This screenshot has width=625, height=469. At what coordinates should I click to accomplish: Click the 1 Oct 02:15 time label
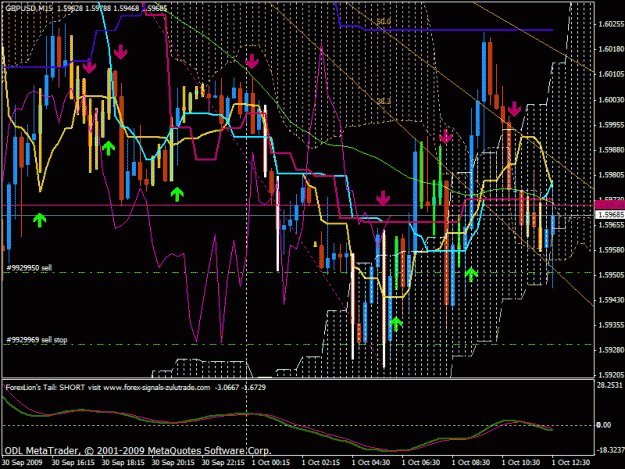(321, 463)
